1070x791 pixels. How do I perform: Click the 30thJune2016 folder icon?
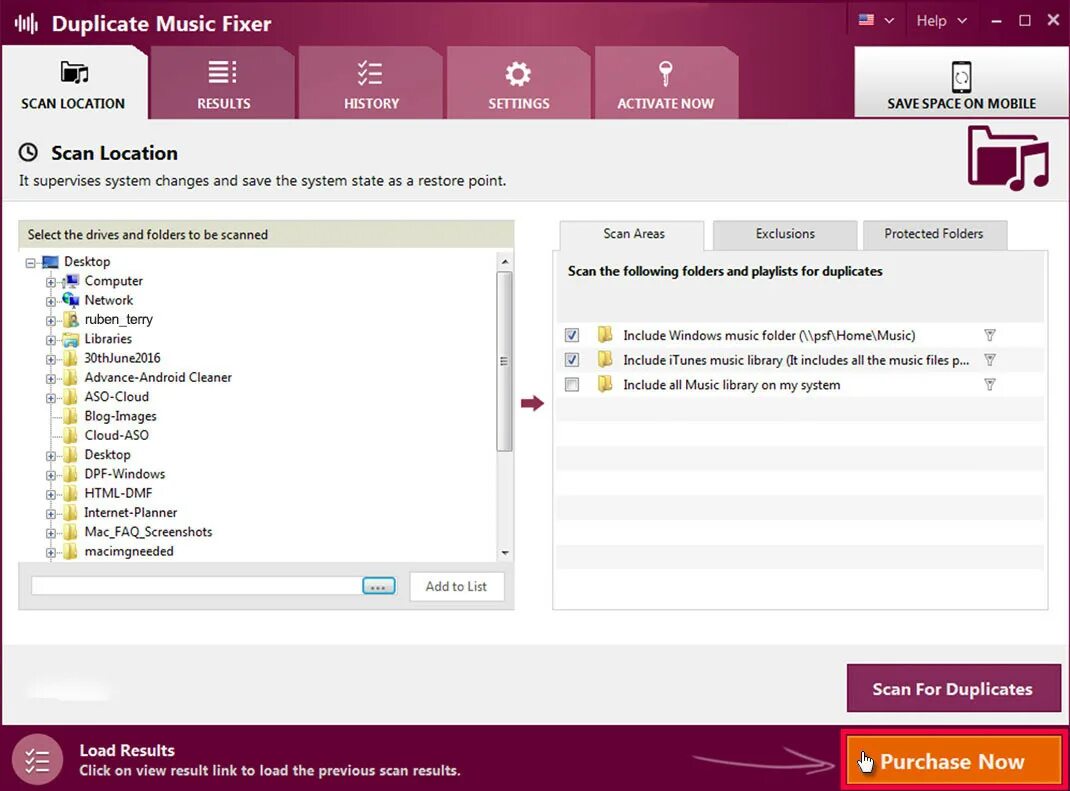(x=70, y=358)
